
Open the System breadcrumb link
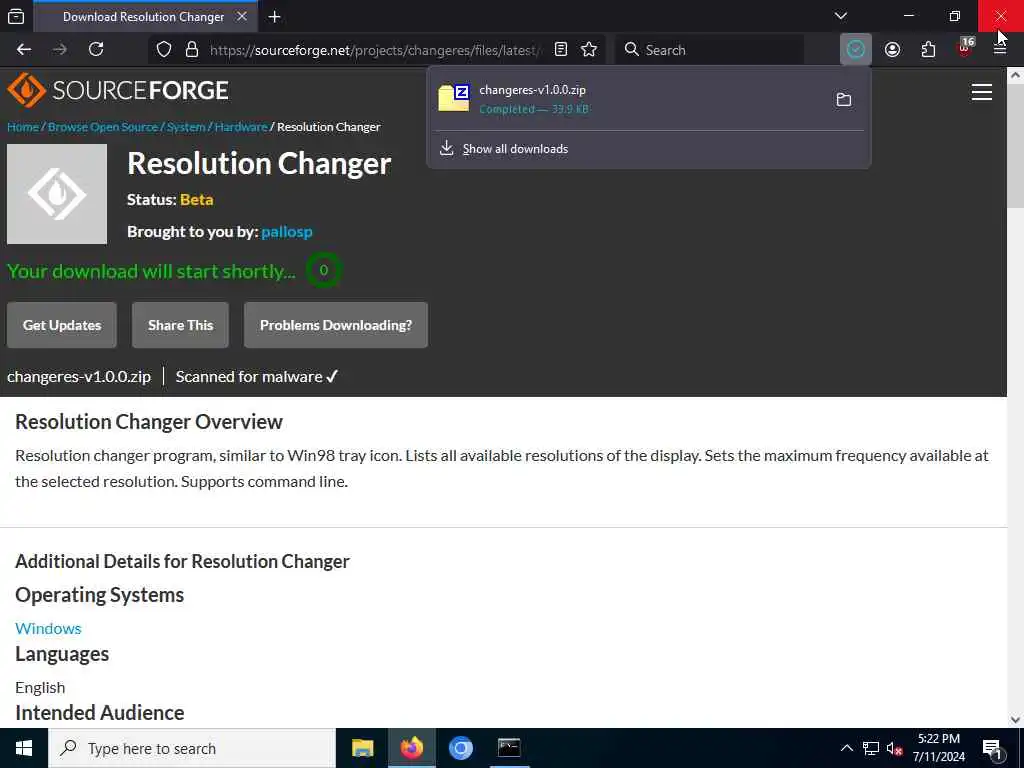pyautogui.click(x=185, y=127)
